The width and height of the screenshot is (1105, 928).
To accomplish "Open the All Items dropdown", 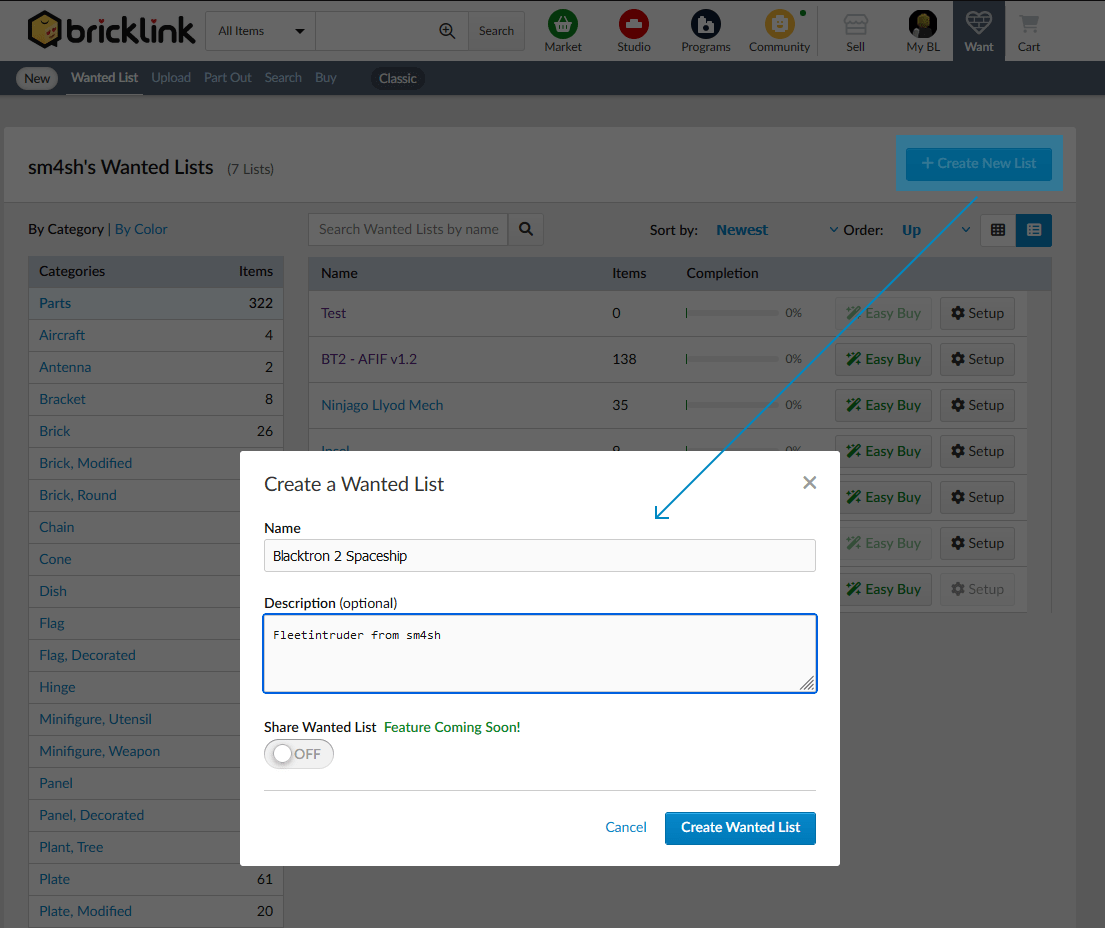I will coord(261,31).
